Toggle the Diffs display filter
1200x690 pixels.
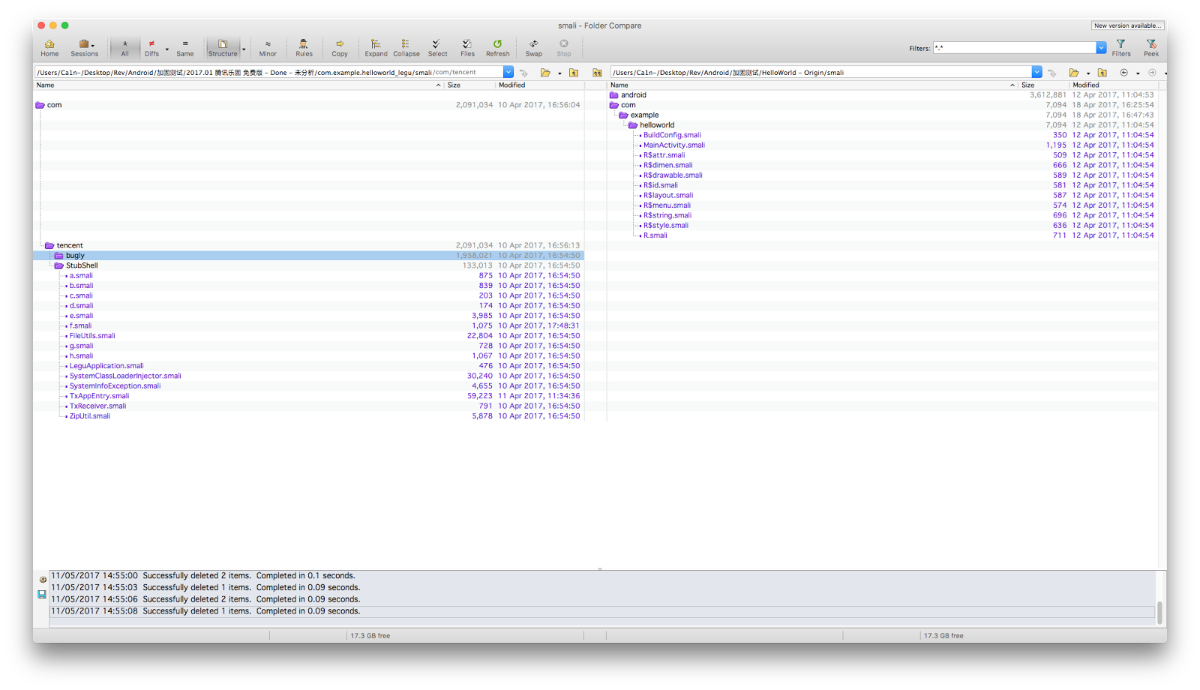tap(151, 47)
